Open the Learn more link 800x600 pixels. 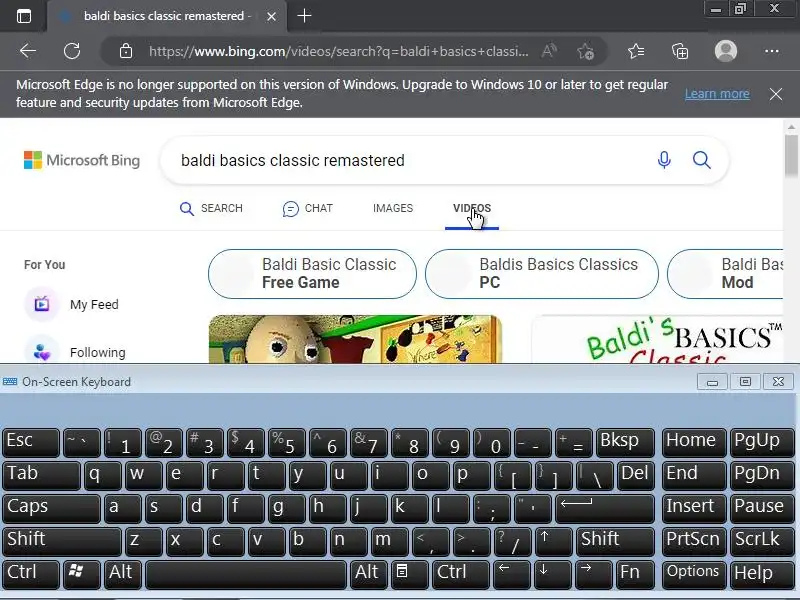pos(717,94)
